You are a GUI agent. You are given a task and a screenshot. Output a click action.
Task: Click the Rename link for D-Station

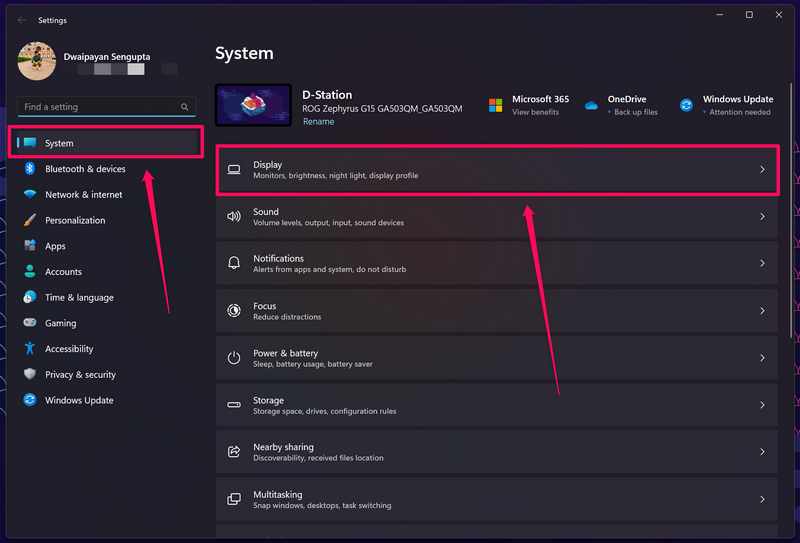coord(318,122)
